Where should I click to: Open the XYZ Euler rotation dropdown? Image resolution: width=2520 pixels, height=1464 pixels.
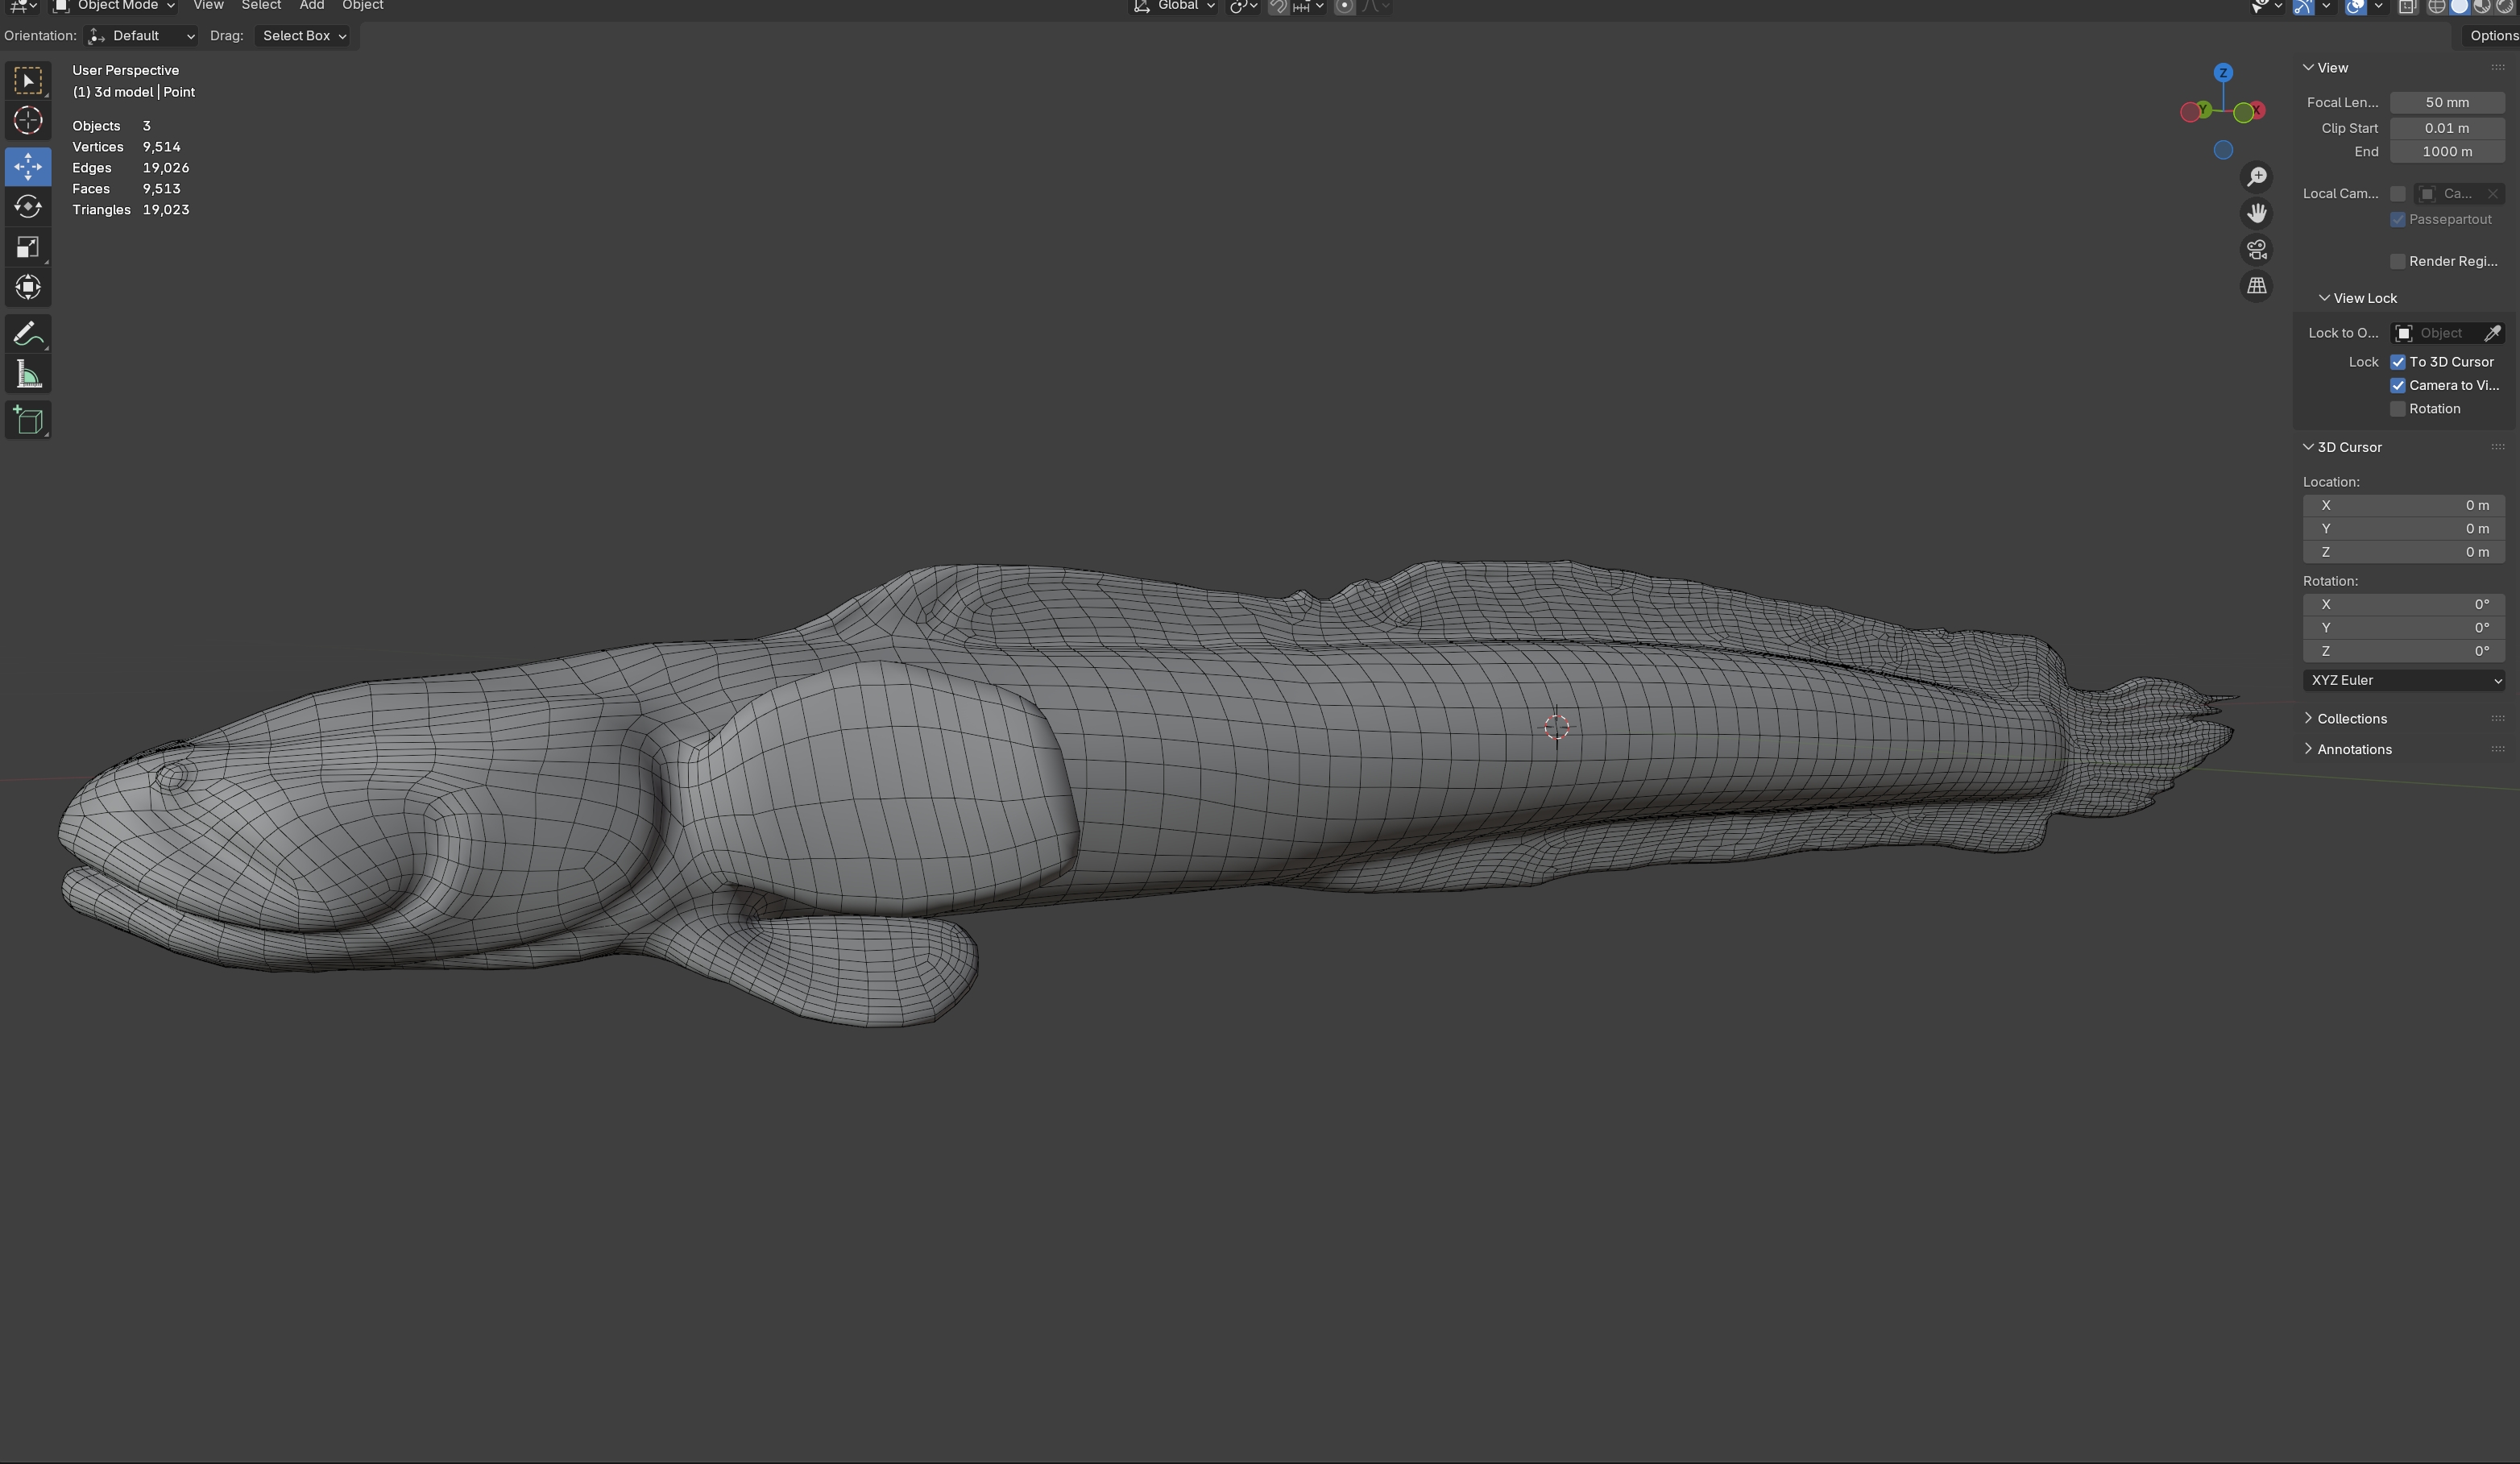pyautogui.click(x=2404, y=681)
